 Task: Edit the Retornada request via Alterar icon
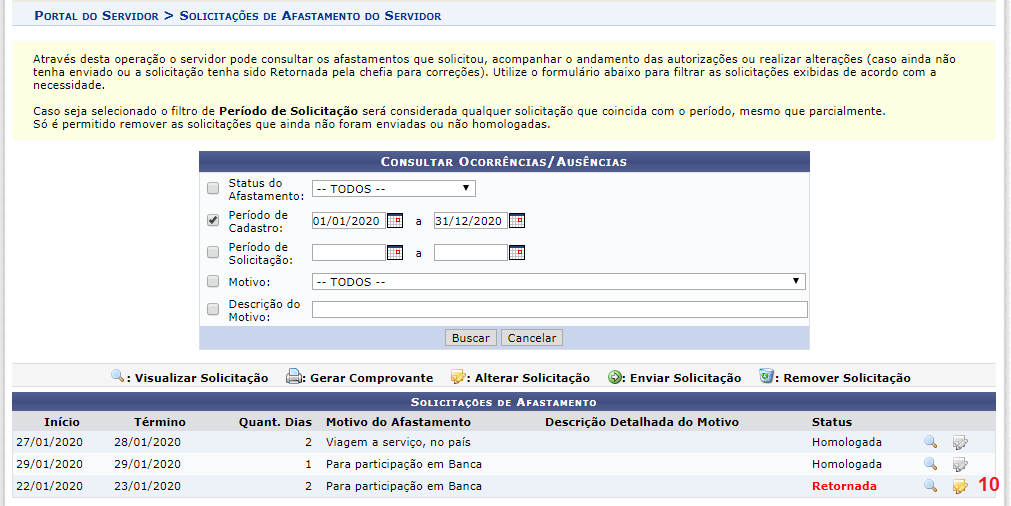pos(960,486)
